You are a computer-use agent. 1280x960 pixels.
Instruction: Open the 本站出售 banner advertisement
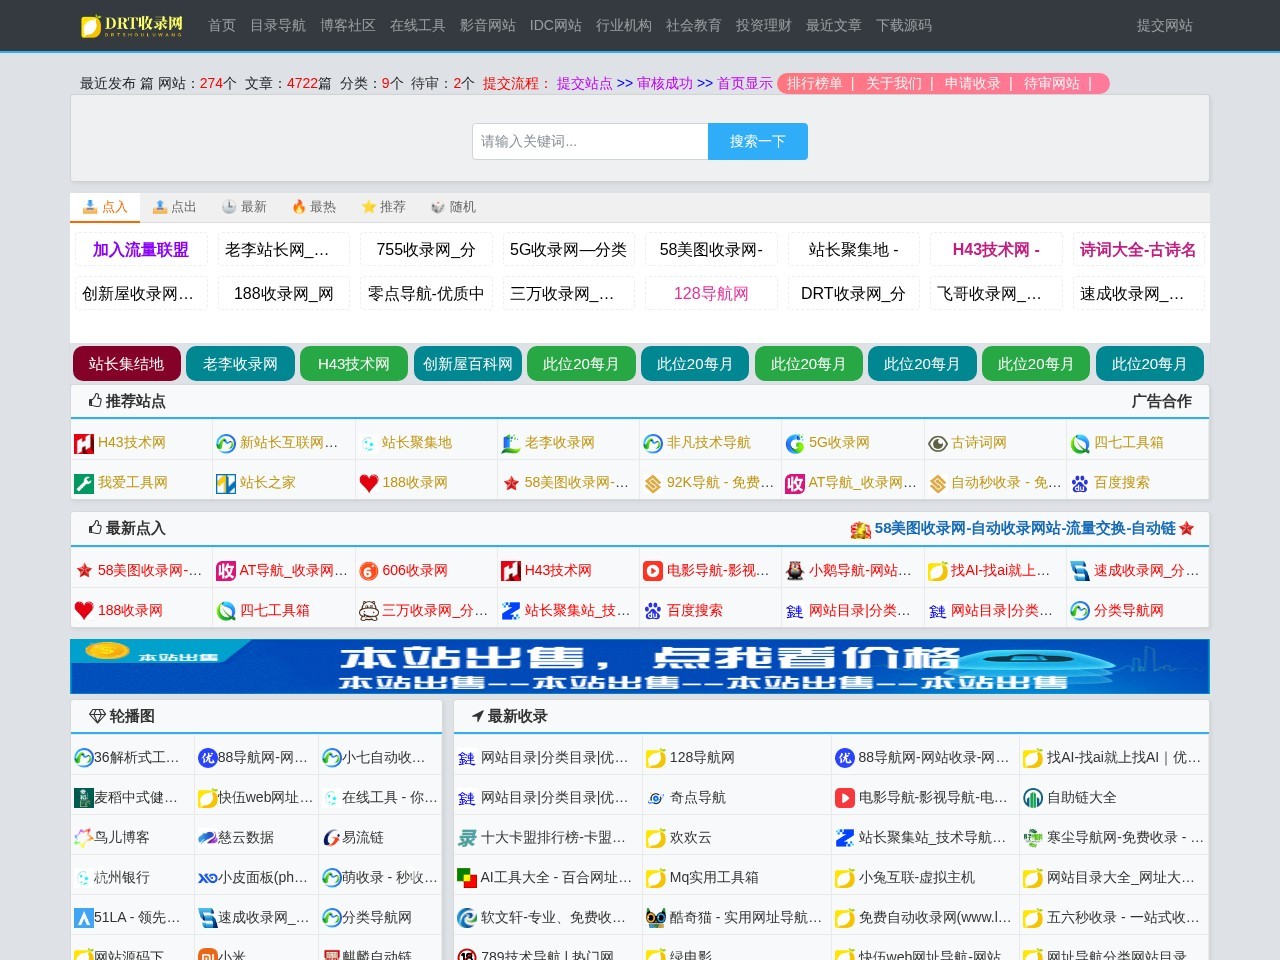pos(640,666)
